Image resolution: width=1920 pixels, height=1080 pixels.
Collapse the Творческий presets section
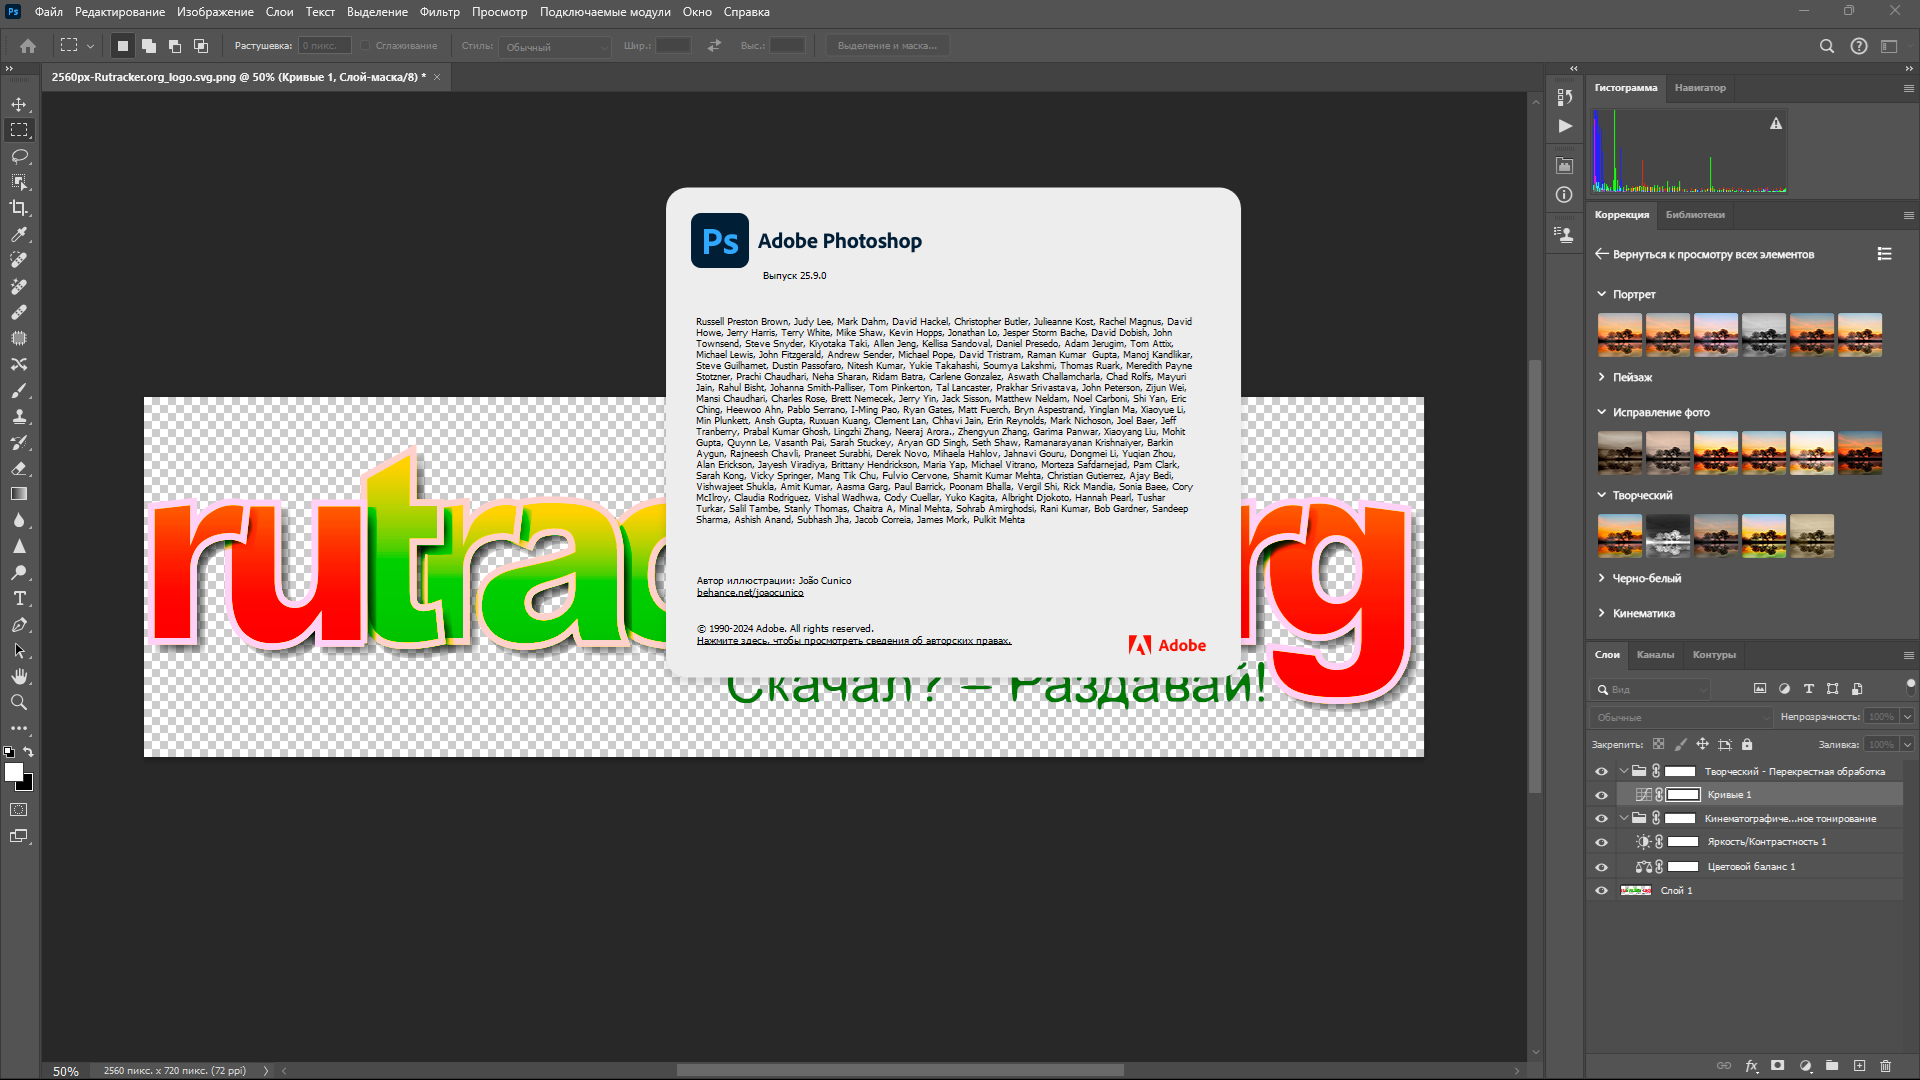coord(1601,495)
